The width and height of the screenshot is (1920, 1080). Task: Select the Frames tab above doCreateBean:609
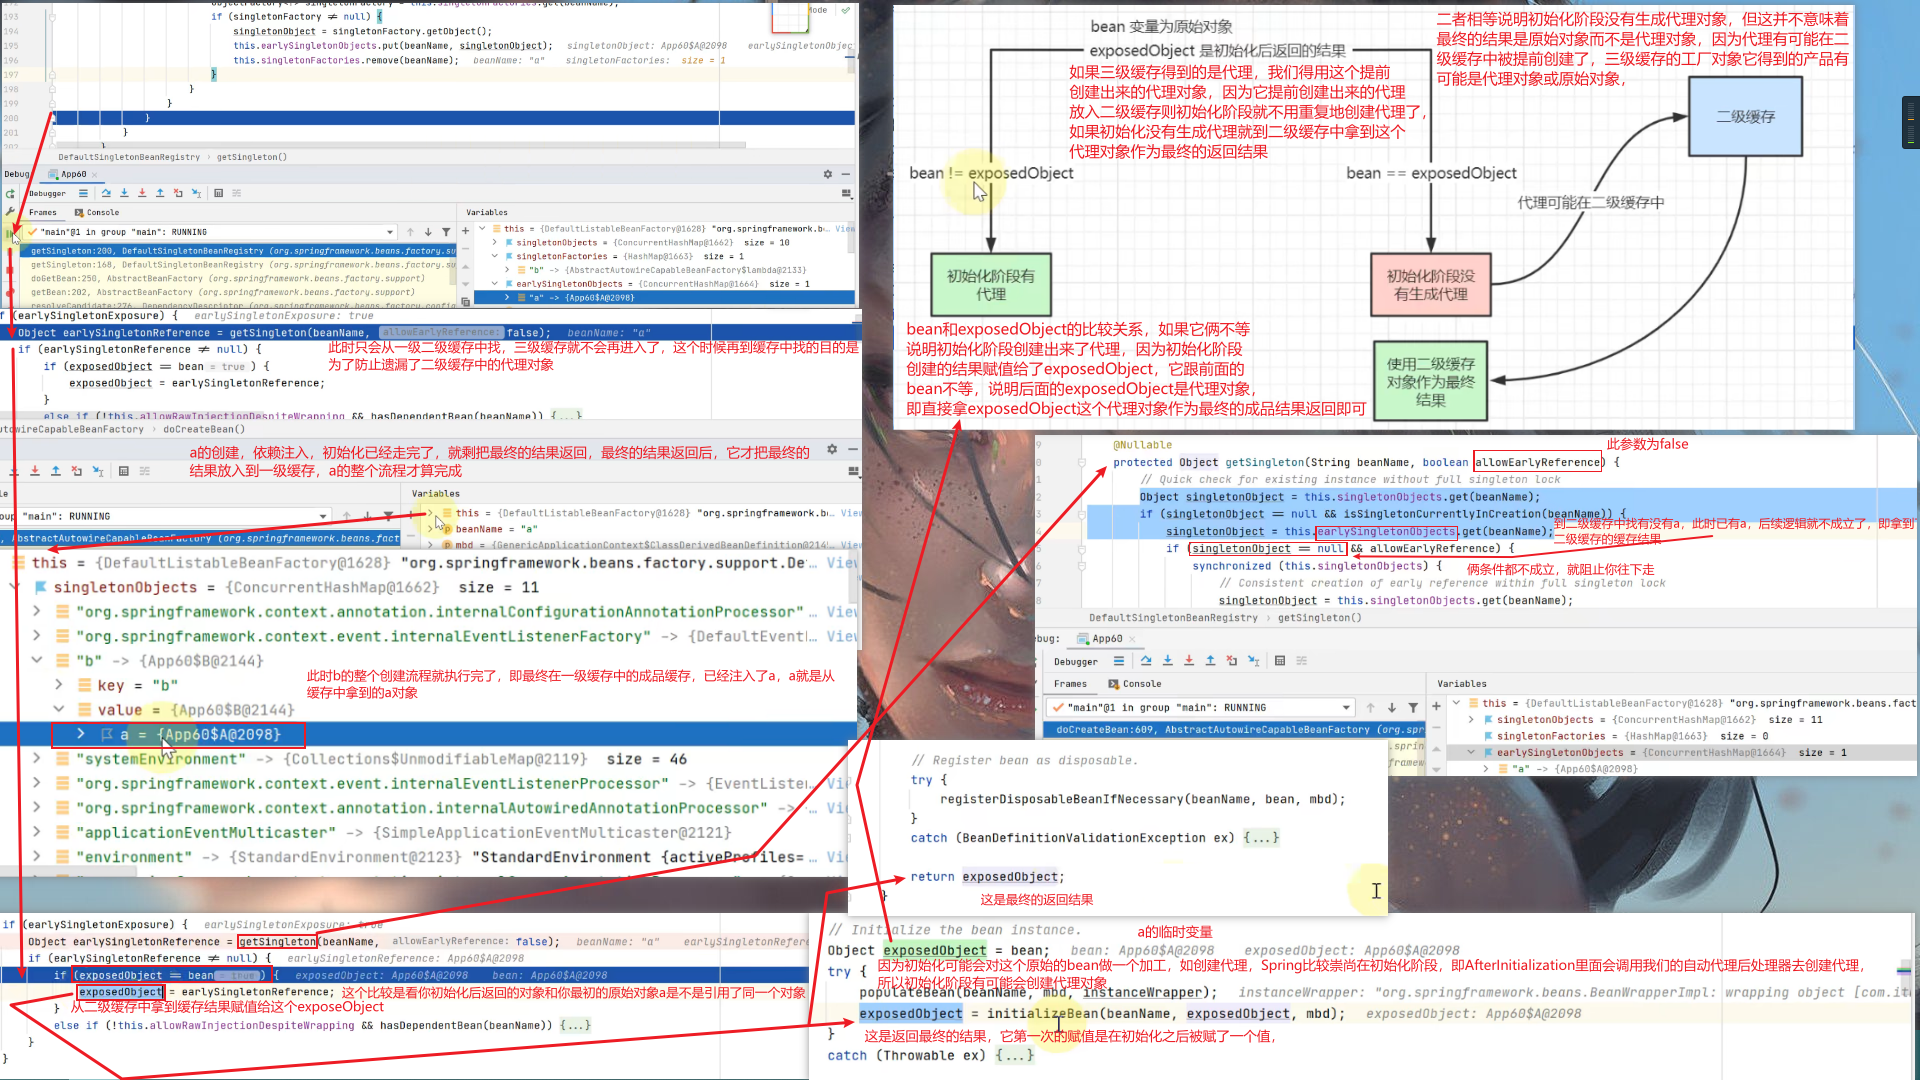[1070, 684]
